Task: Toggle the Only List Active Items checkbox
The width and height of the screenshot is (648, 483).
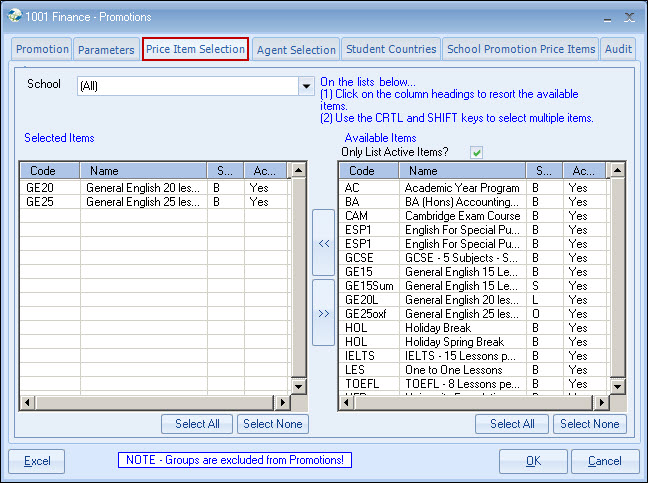Action: (x=477, y=152)
